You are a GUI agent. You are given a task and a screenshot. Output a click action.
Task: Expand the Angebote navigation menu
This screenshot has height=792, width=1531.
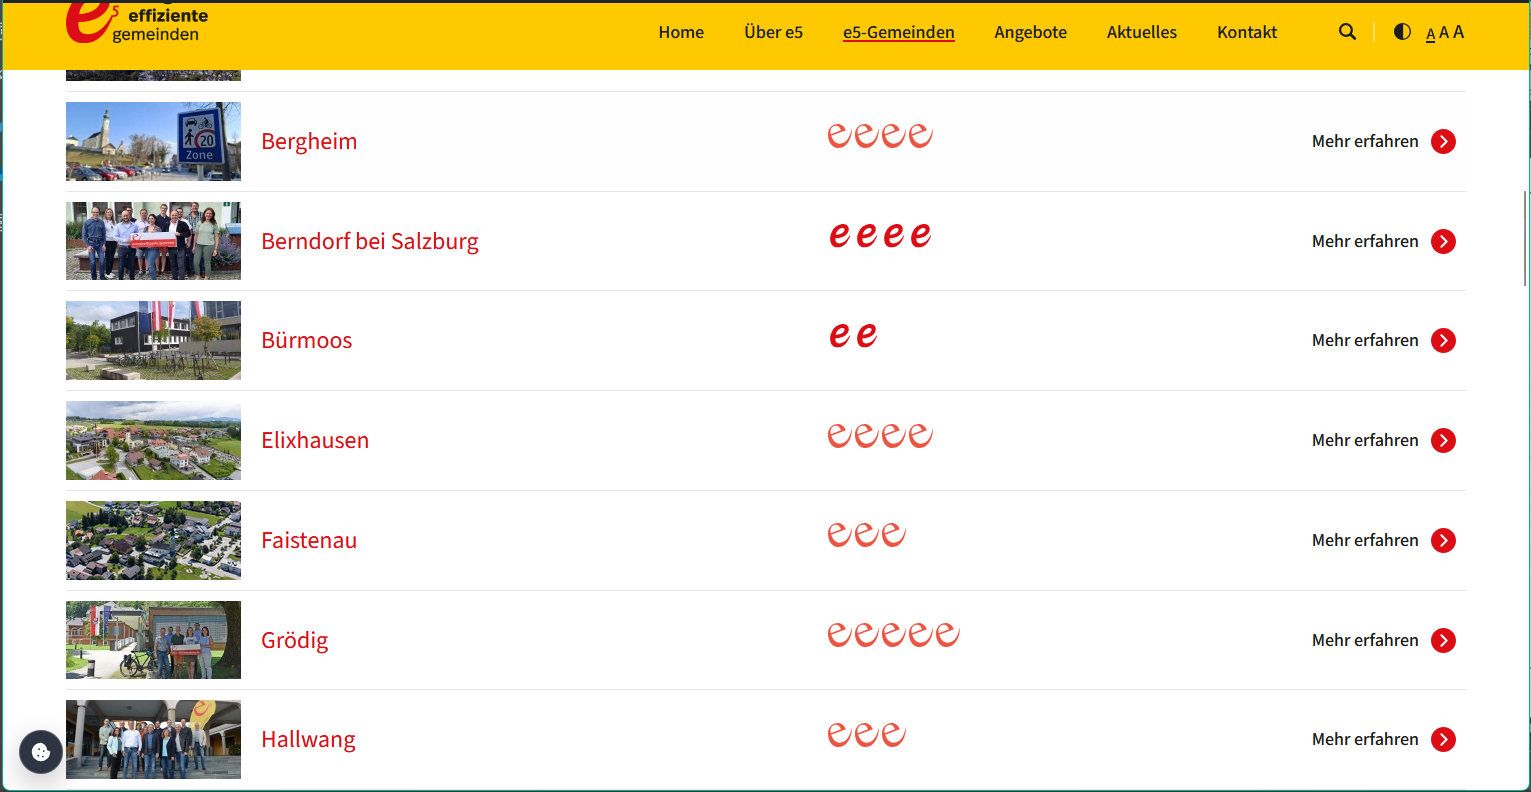click(1030, 32)
